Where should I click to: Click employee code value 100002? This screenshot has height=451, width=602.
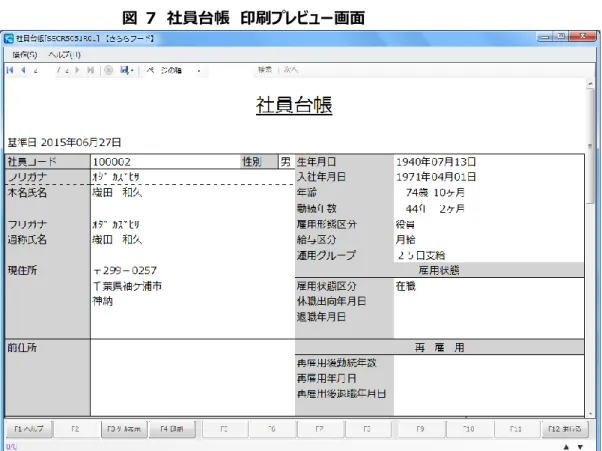click(112, 162)
